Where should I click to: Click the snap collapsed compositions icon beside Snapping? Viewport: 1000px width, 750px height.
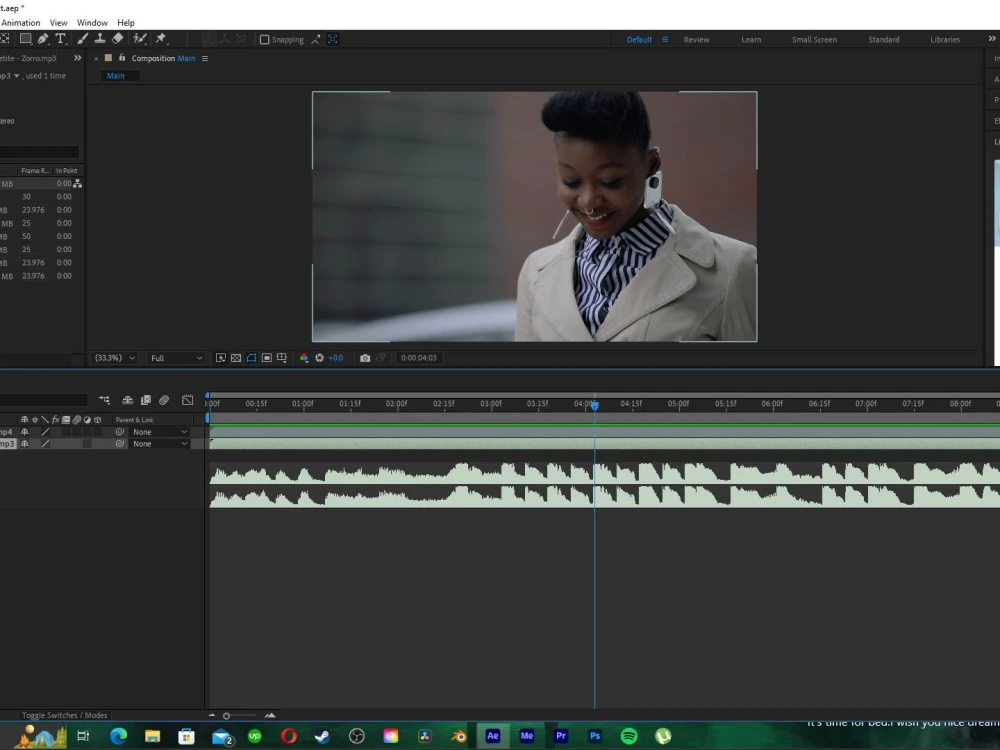click(315, 40)
